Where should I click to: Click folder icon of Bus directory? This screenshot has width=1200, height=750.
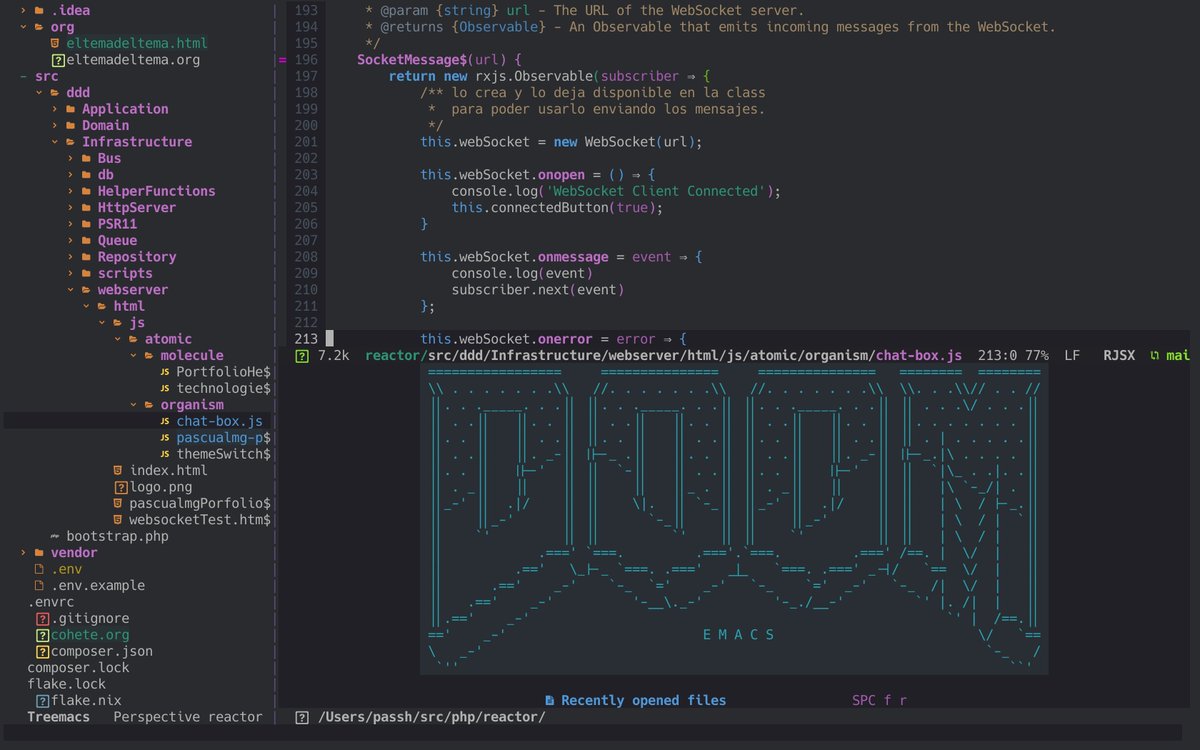86,159
